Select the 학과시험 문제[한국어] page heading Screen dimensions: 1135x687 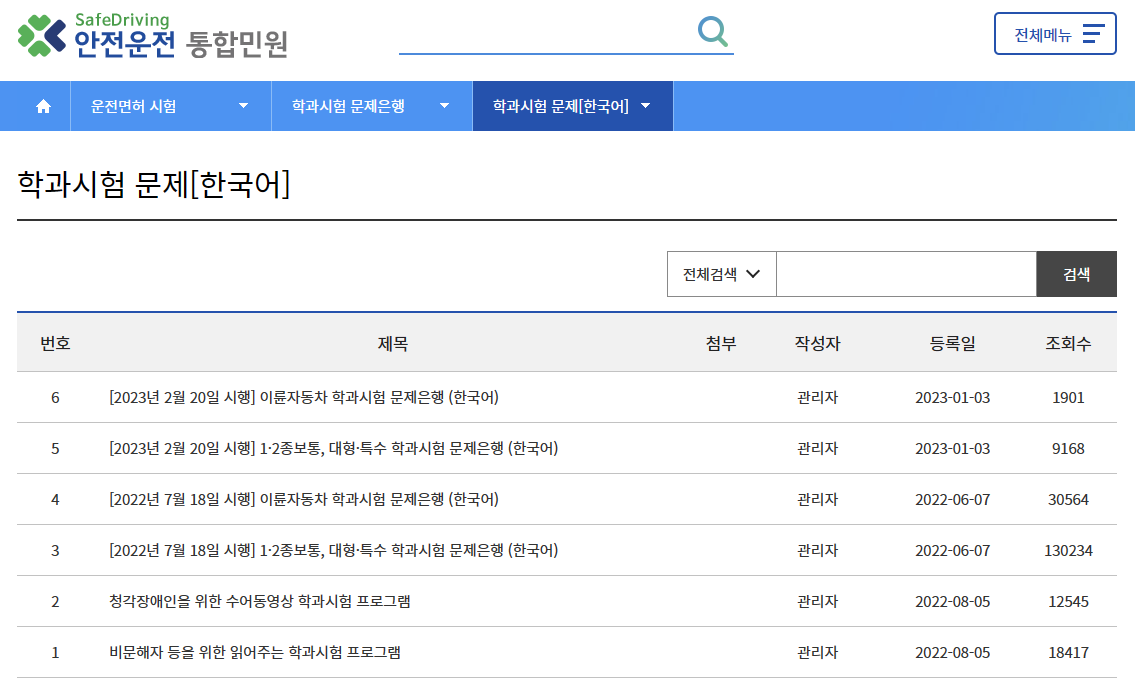(153, 184)
